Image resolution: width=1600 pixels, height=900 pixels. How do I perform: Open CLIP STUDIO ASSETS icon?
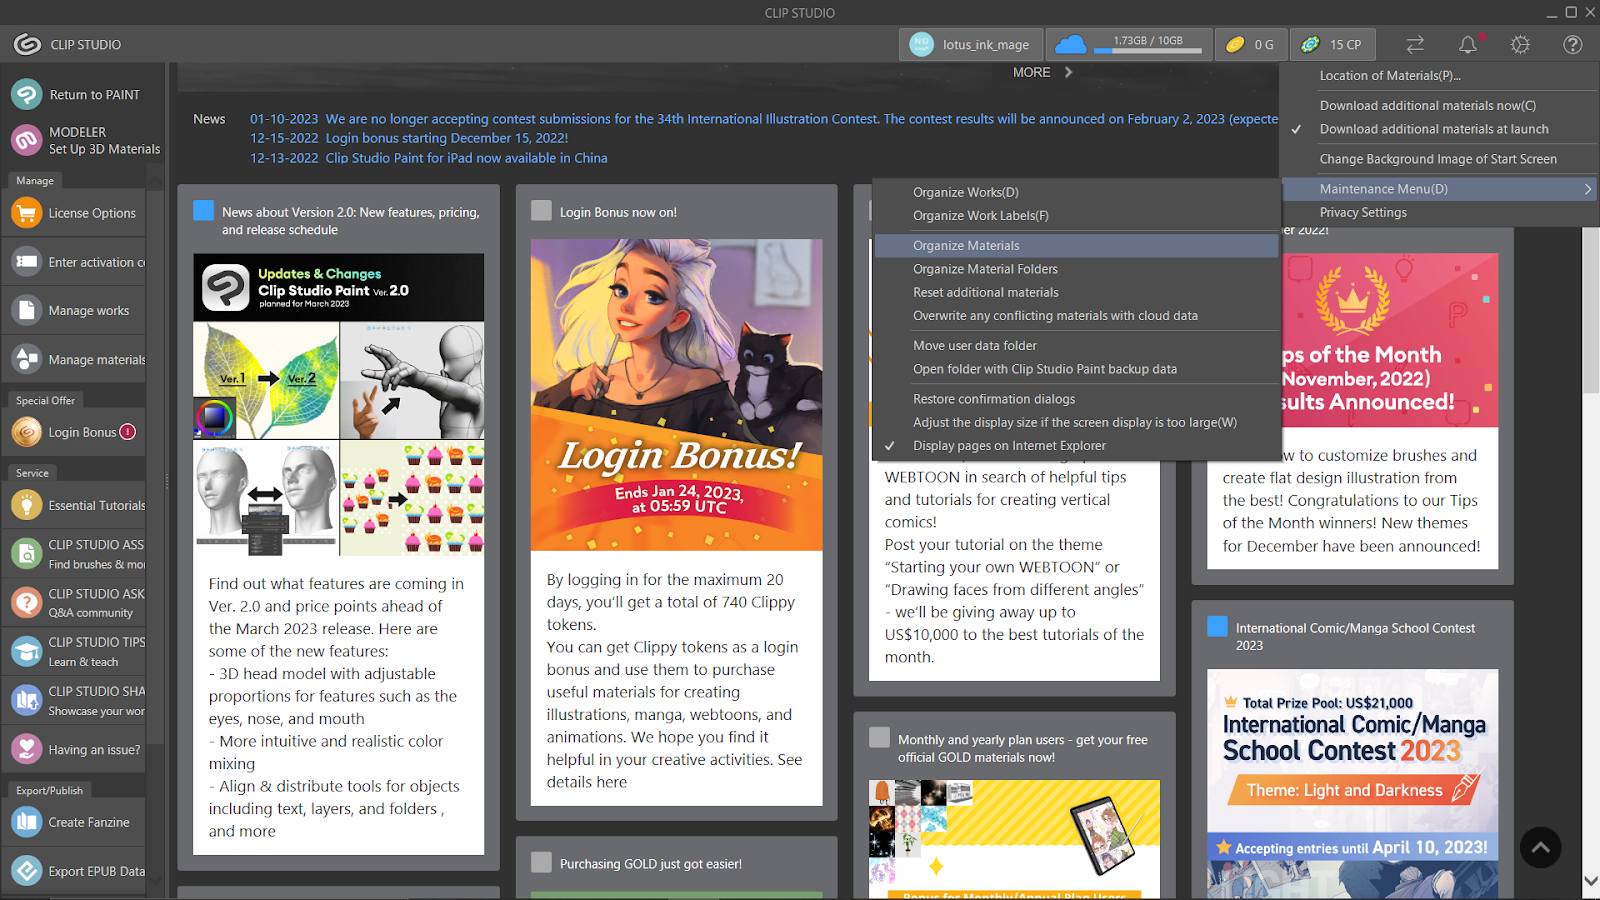(x=26, y=554)
